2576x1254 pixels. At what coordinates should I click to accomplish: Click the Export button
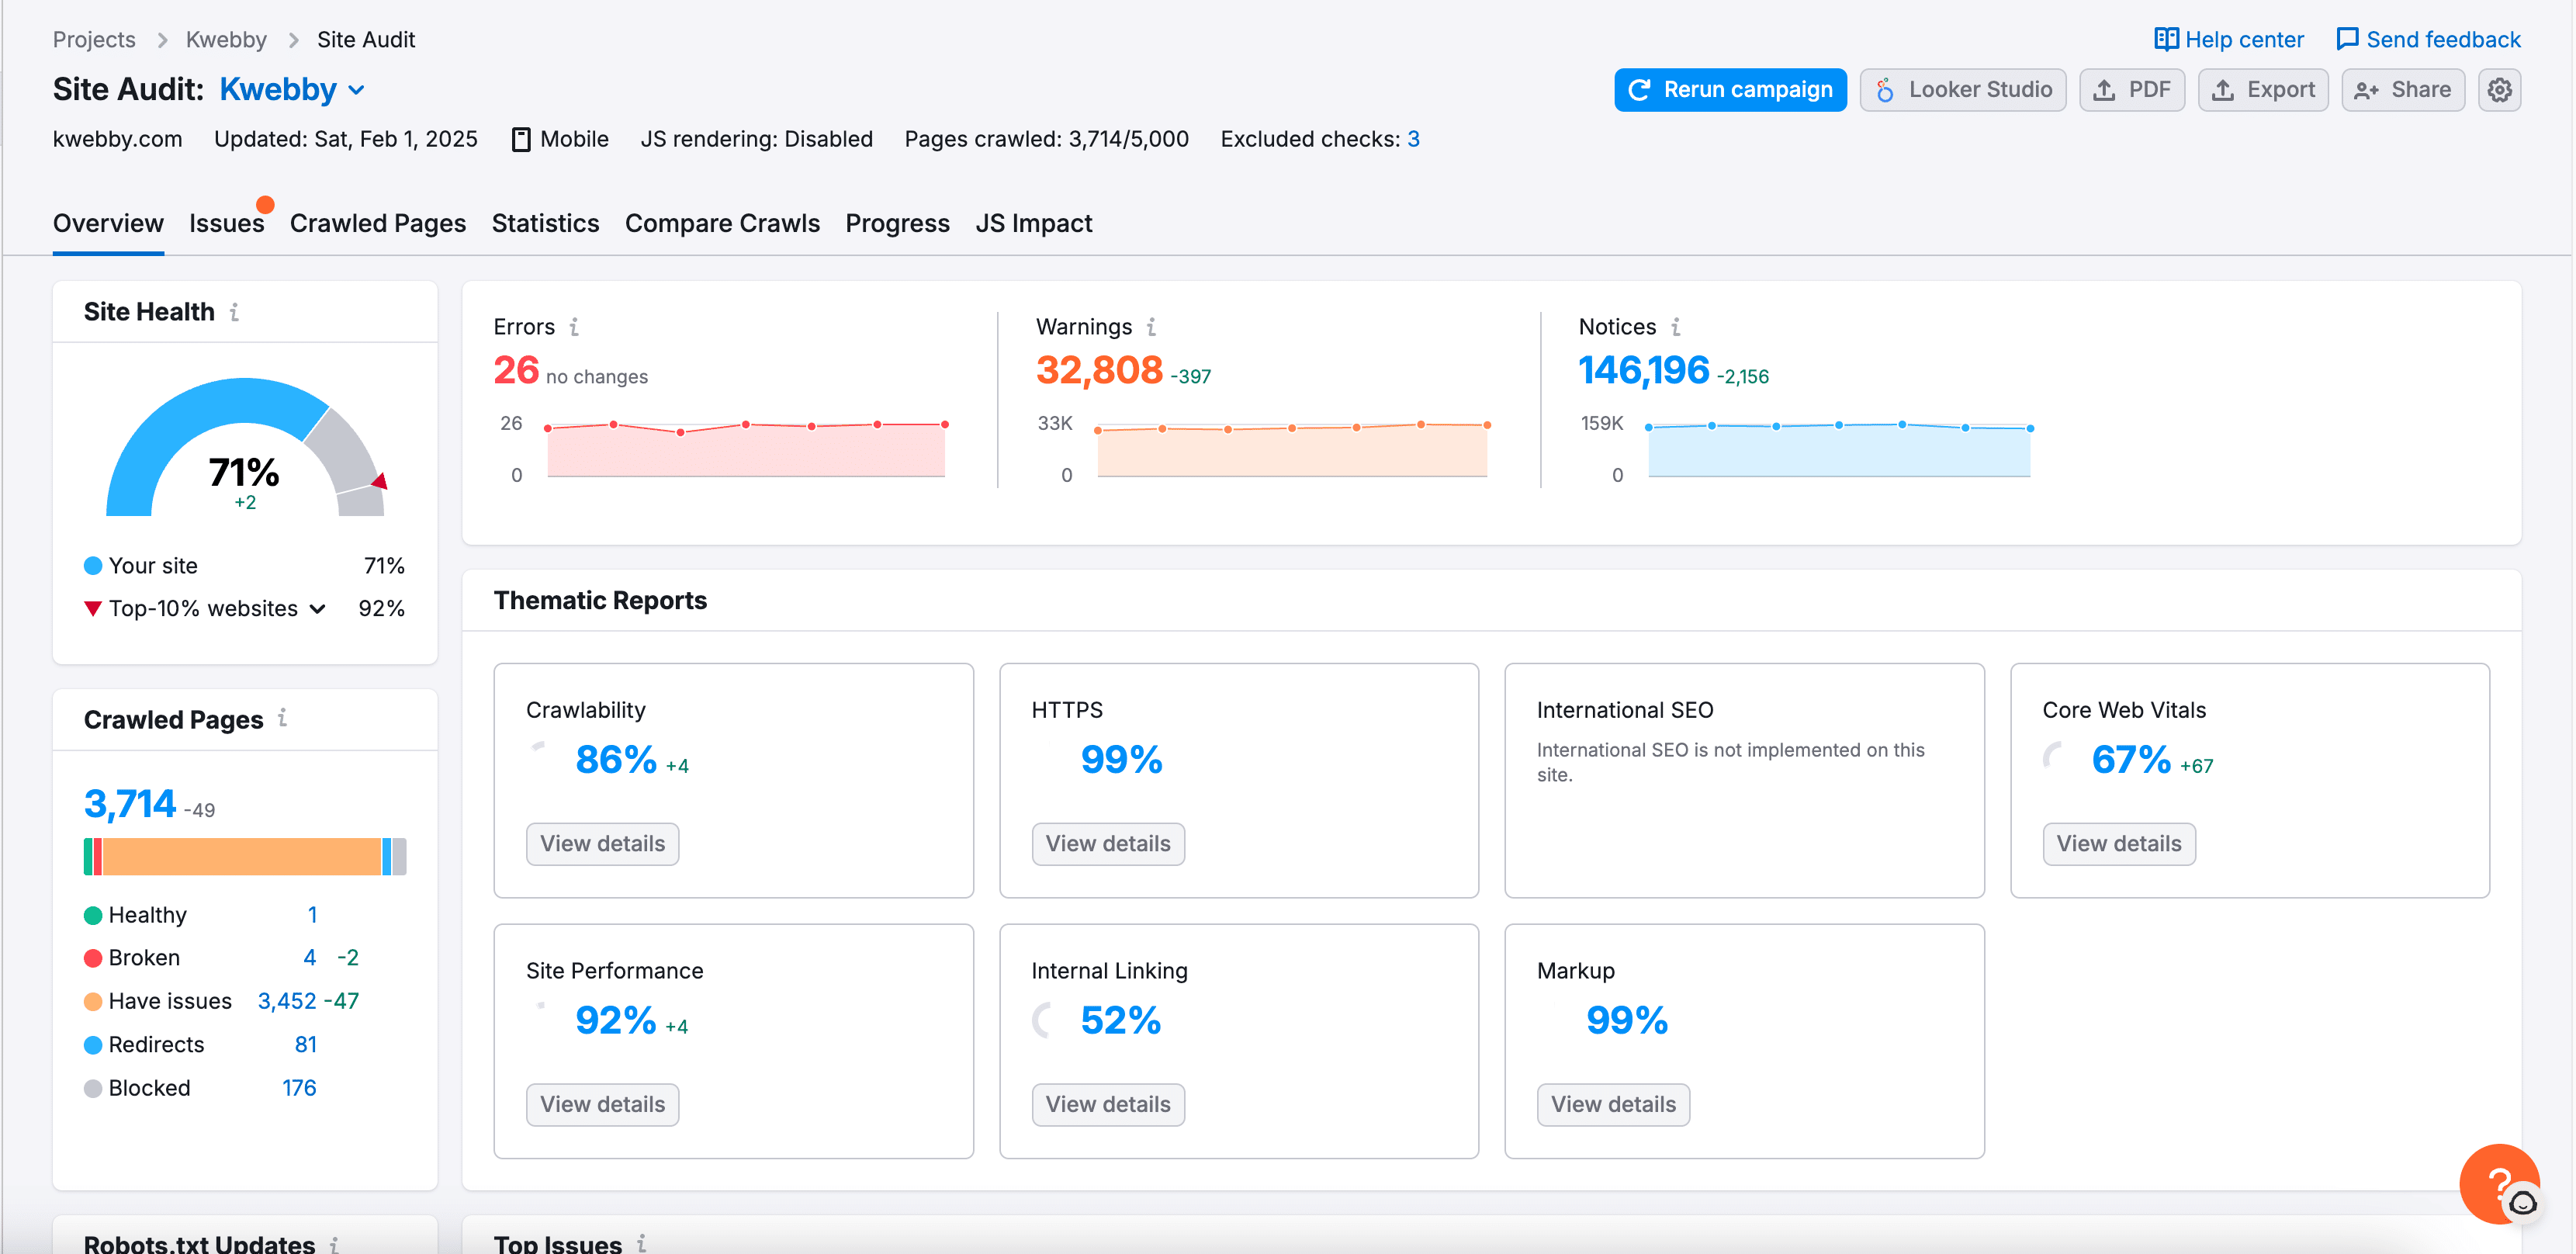point(2262,90)
